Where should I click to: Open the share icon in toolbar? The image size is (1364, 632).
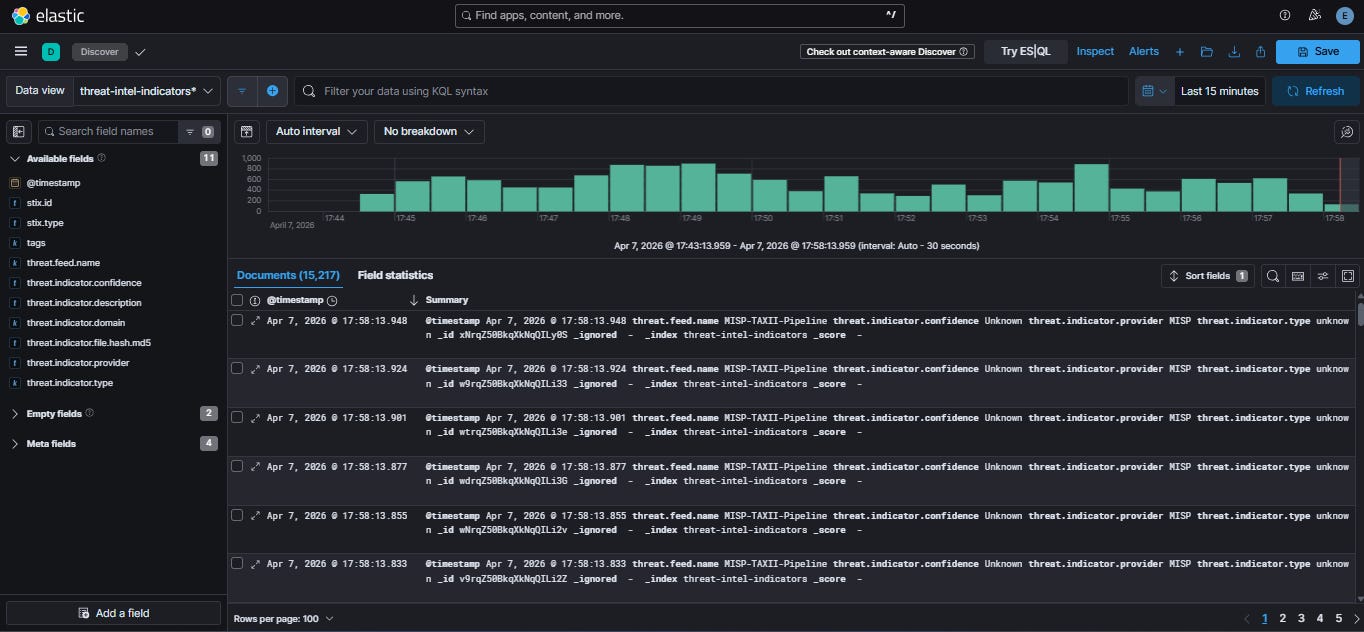pos(1260,52)
